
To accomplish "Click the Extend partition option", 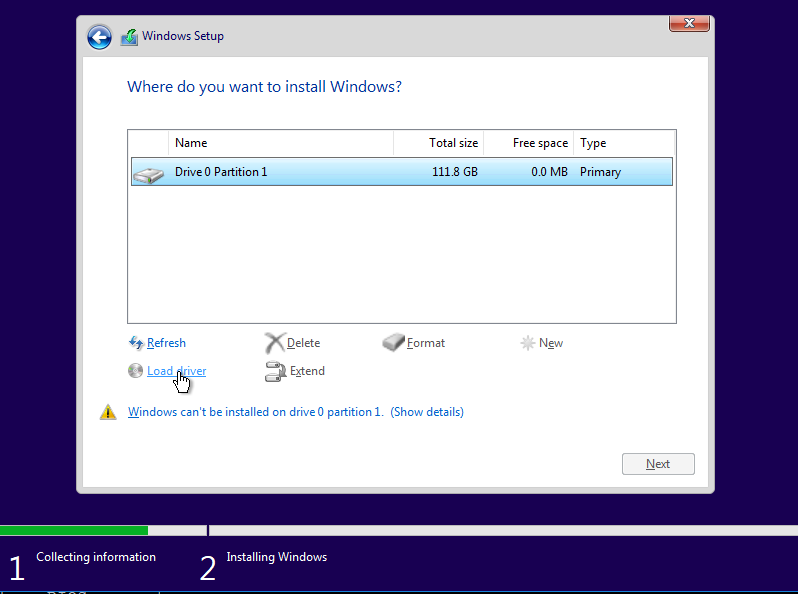I will click(x=307, y=371).
